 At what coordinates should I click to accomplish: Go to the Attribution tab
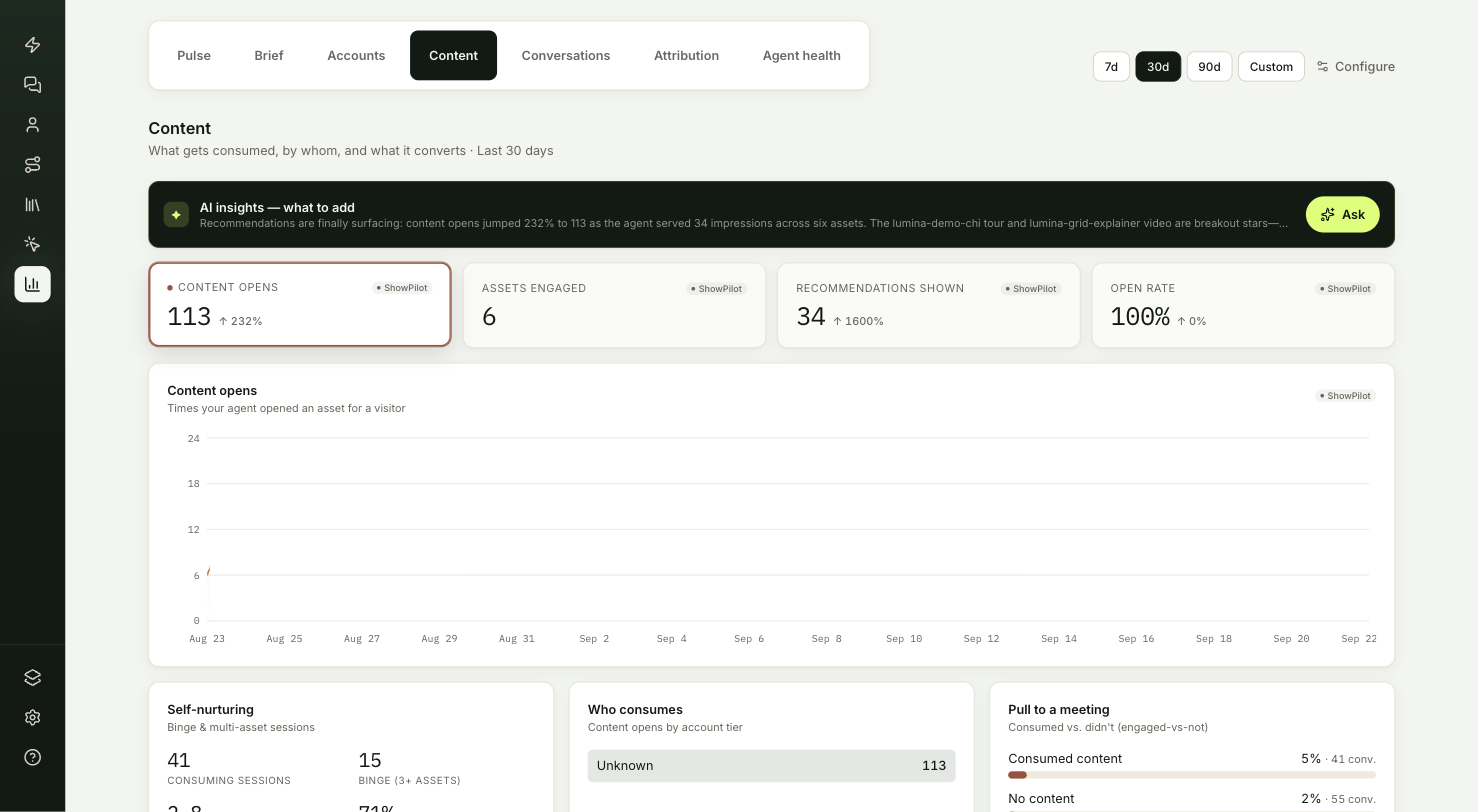[x=686, y=55]
